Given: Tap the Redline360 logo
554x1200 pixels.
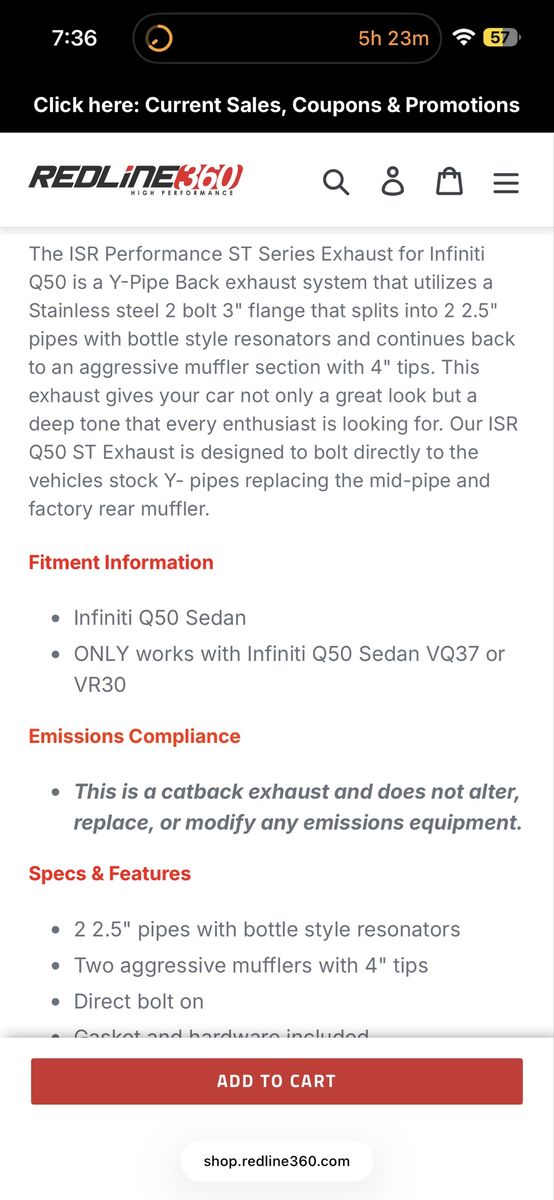Looking at the screenshot, I should click(x=136, y=179).
